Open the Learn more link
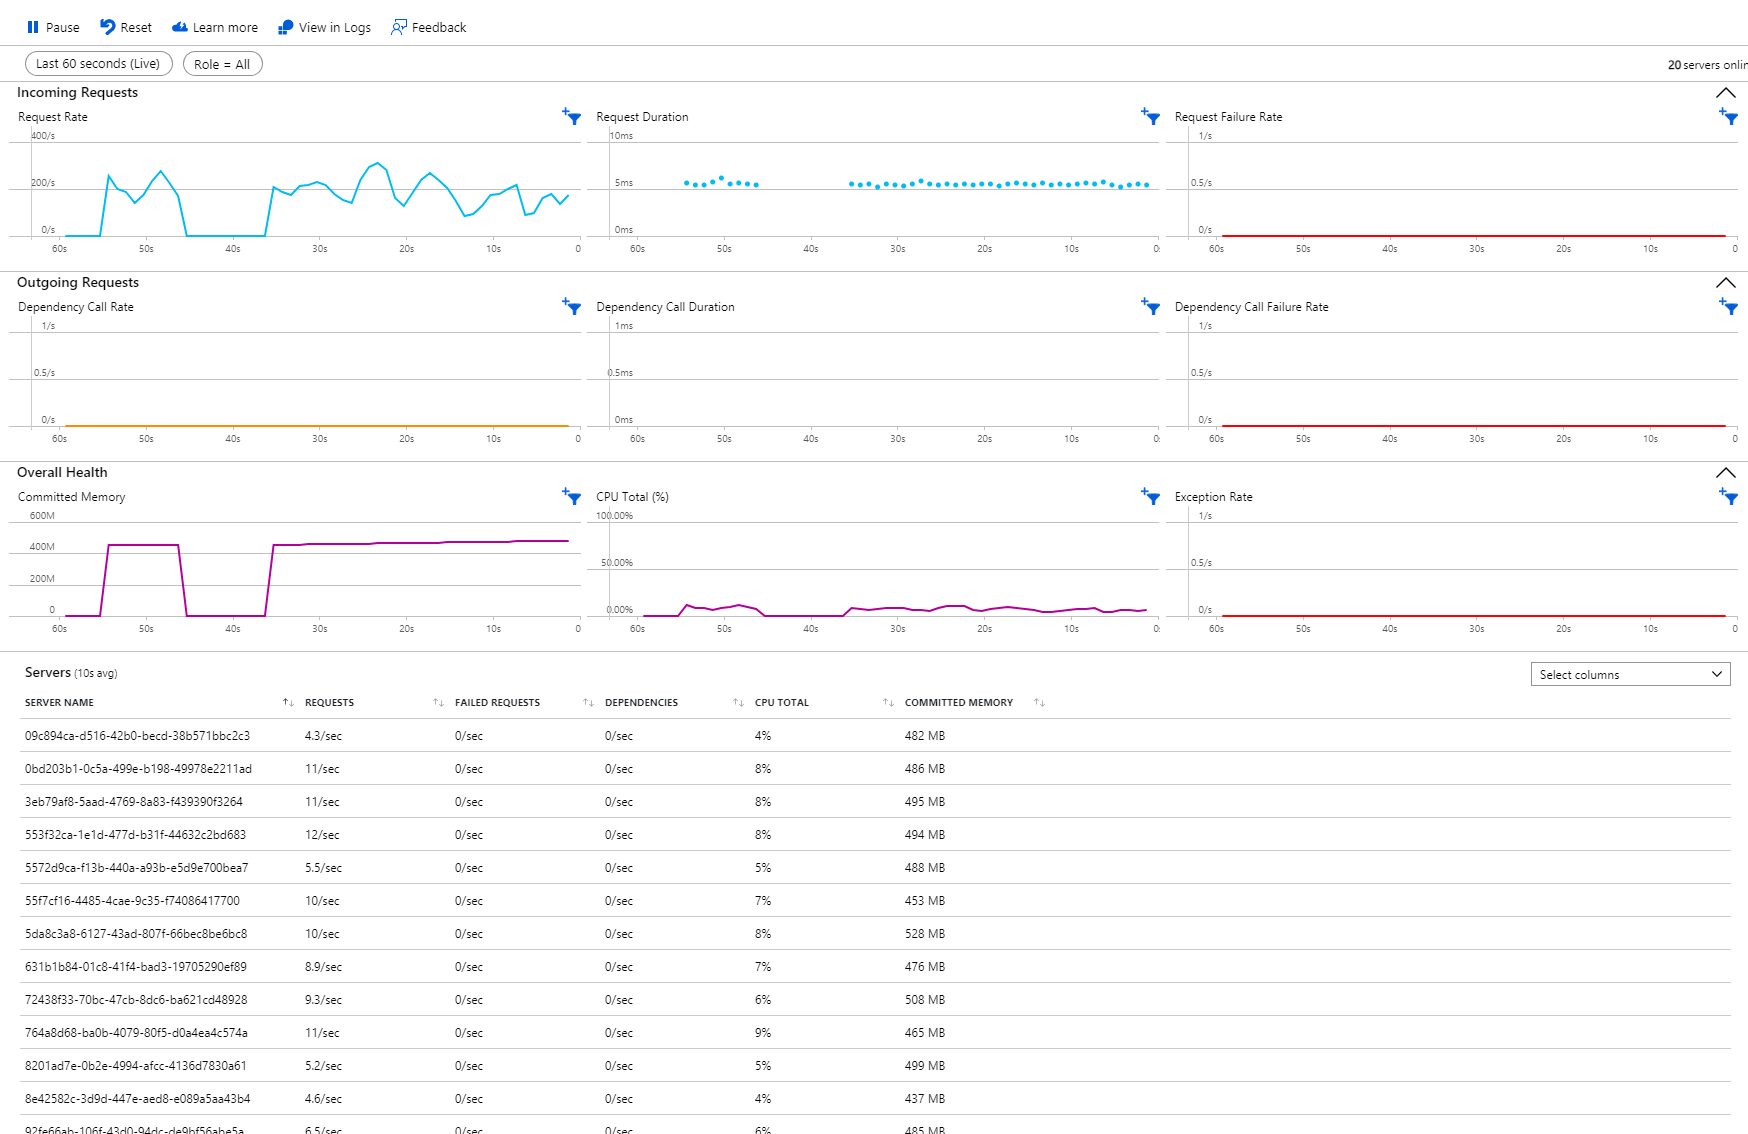1748x1134 pixels. point(215,27)
